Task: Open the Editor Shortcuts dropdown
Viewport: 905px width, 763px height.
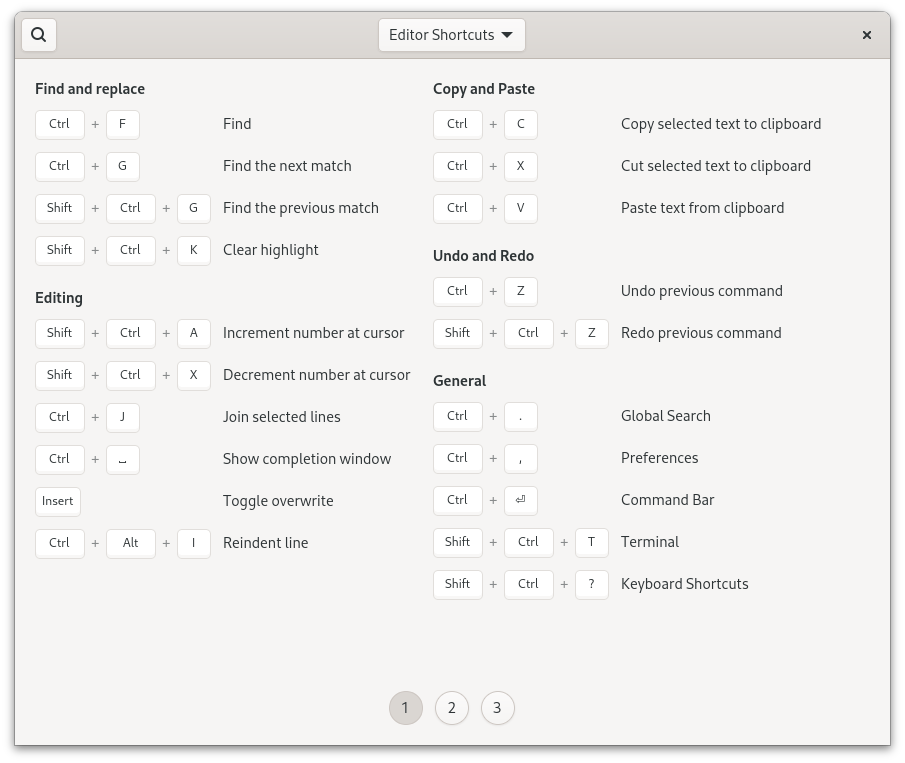Action: pyautogui.click(x=451, y=35)
